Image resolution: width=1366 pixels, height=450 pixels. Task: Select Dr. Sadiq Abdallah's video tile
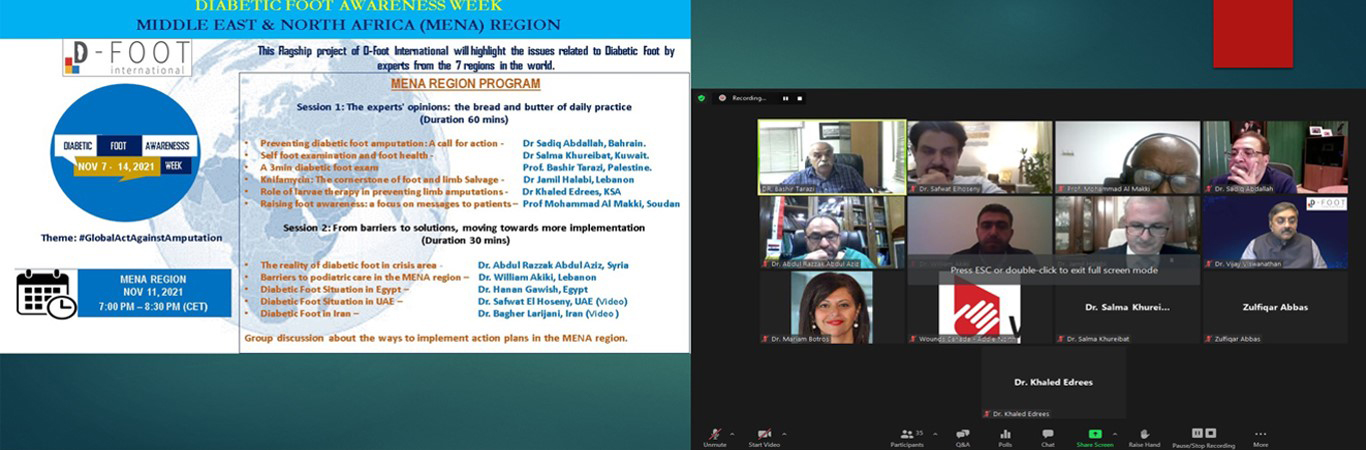pyautogui.click(x=1275, y=157)
